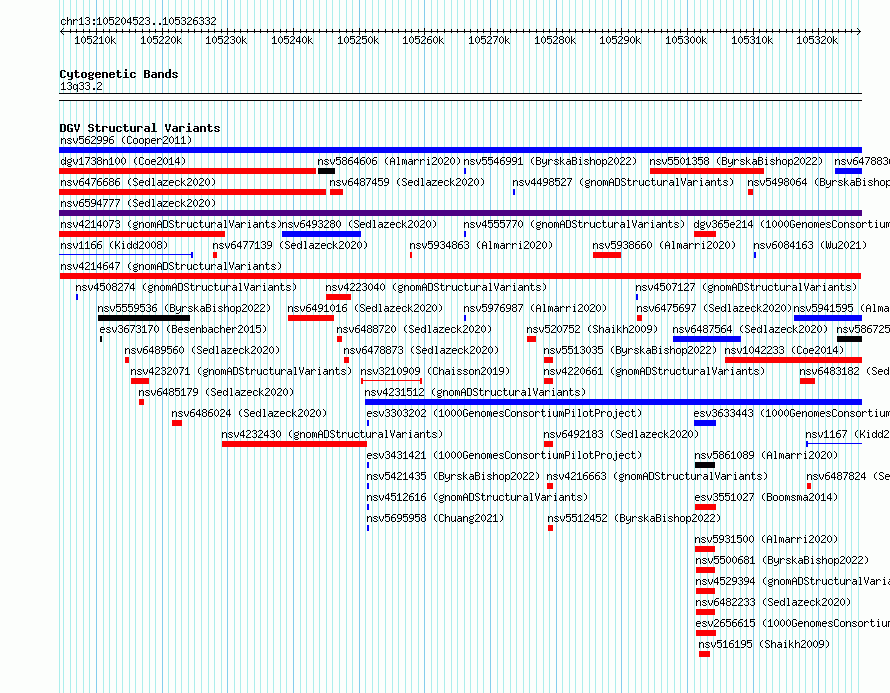Screen dimensions: 890x693
Task: Open esv3431421 1000Genomes pilot label
Action: (504, 455)
